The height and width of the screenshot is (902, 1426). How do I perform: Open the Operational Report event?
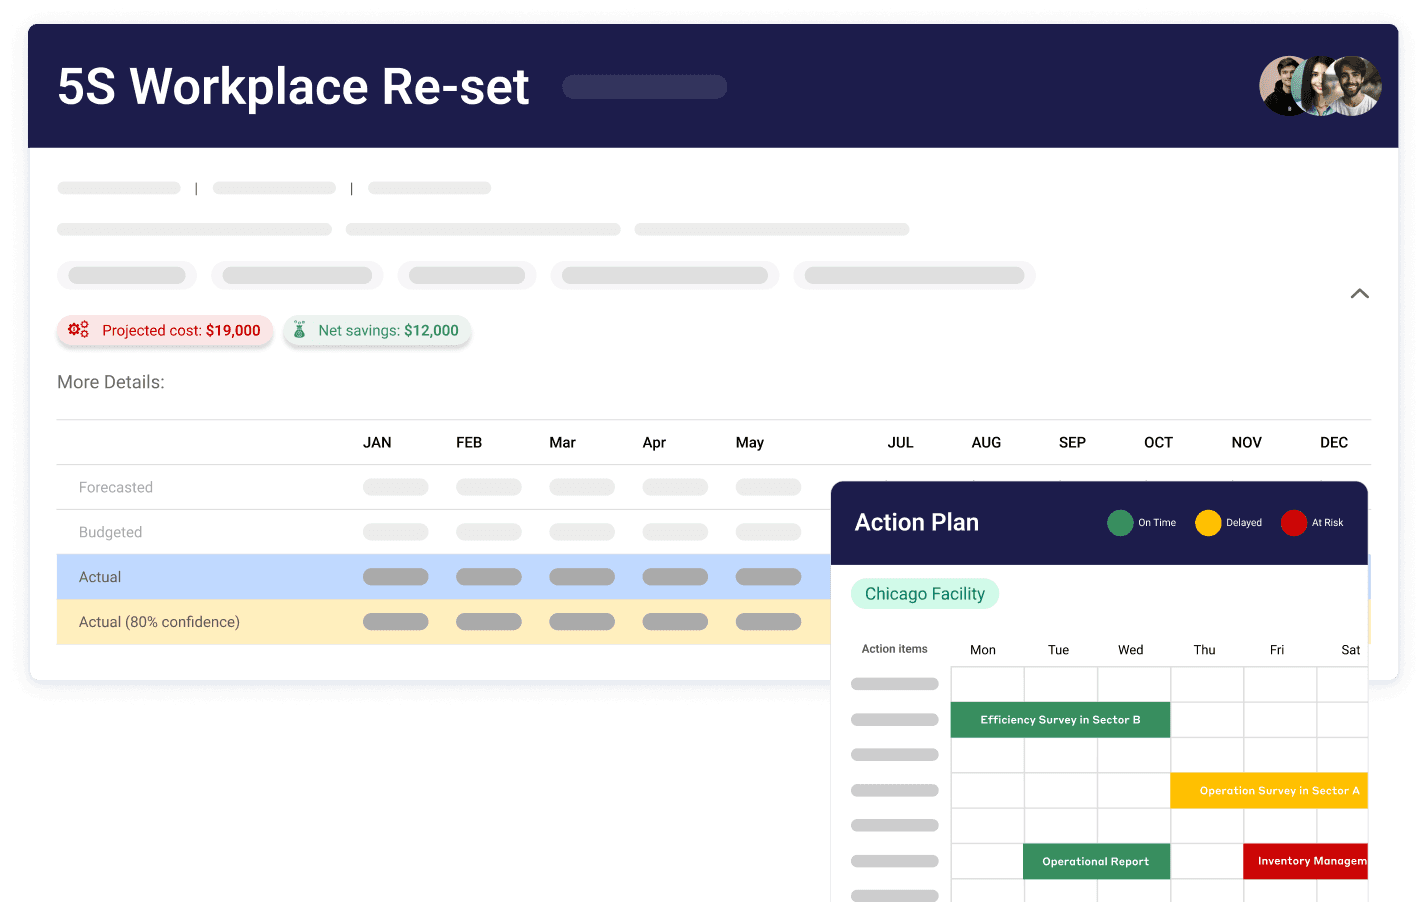[1096, 861]
